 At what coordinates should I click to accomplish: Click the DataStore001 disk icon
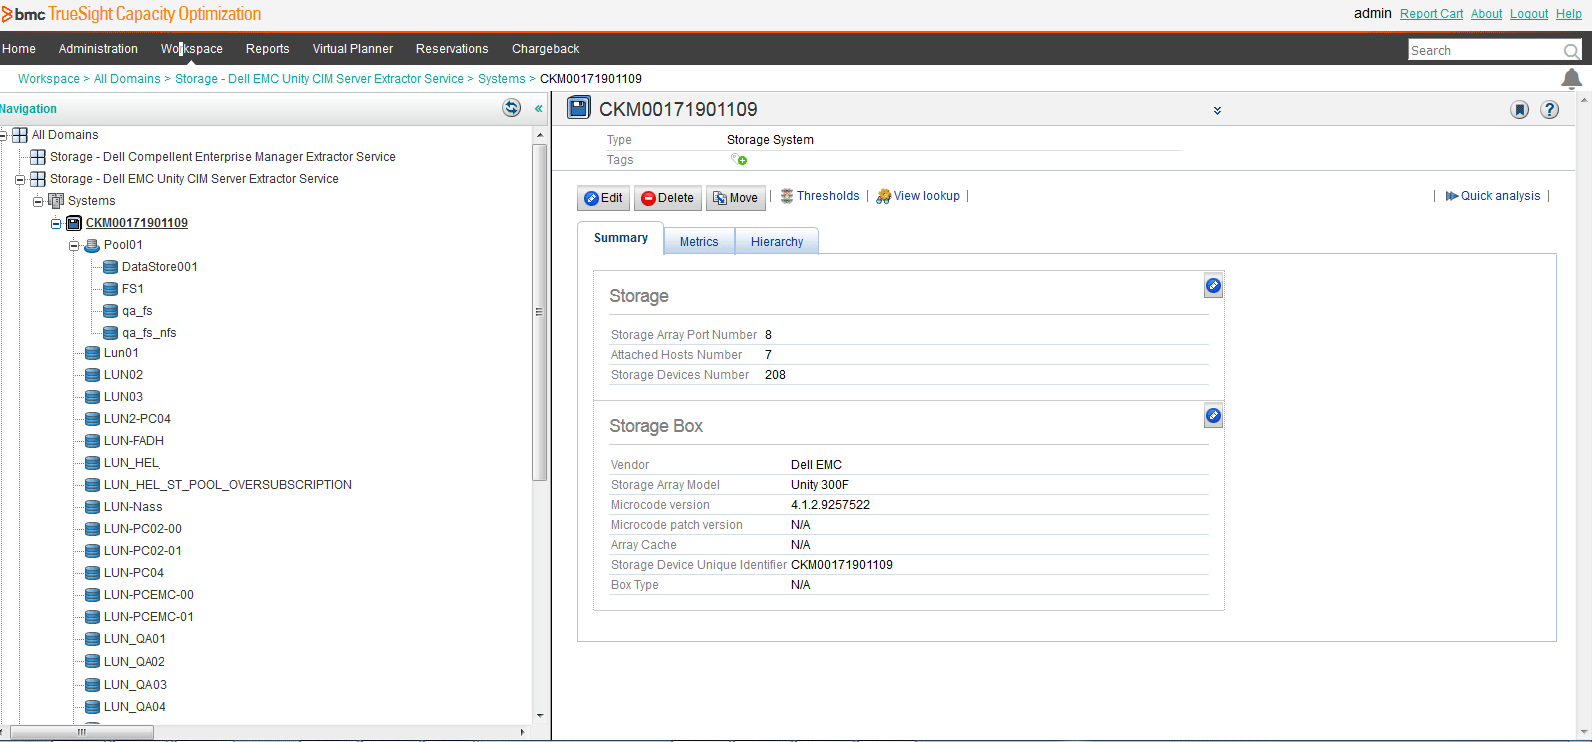coord(111,267)
